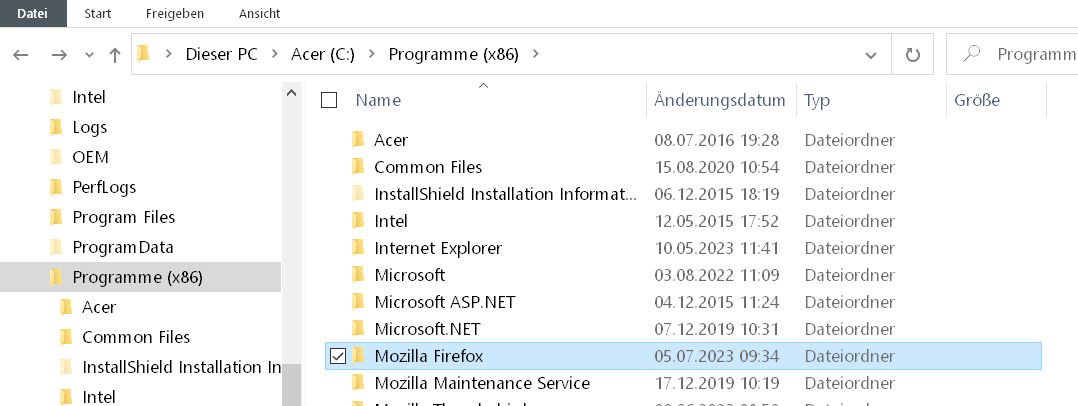This screenshot has height=406, width=1078.
Task: Click the Back navigation arrow
Action: tap(21, 55)
